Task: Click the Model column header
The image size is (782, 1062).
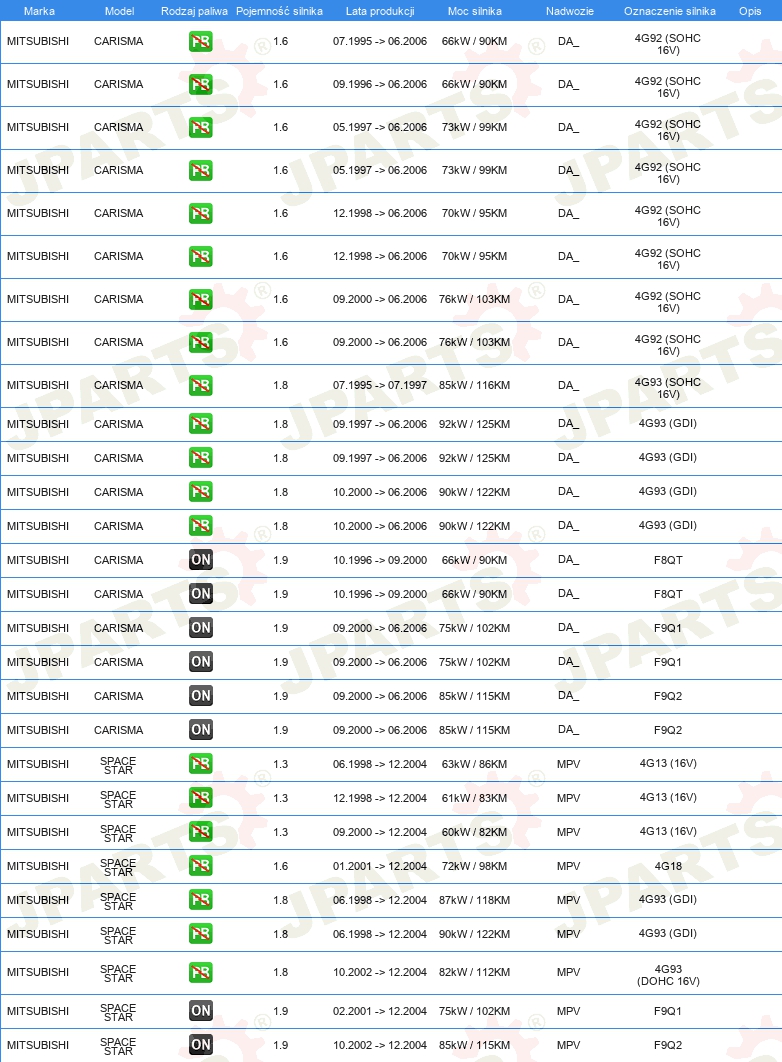Action: point(119,11)
